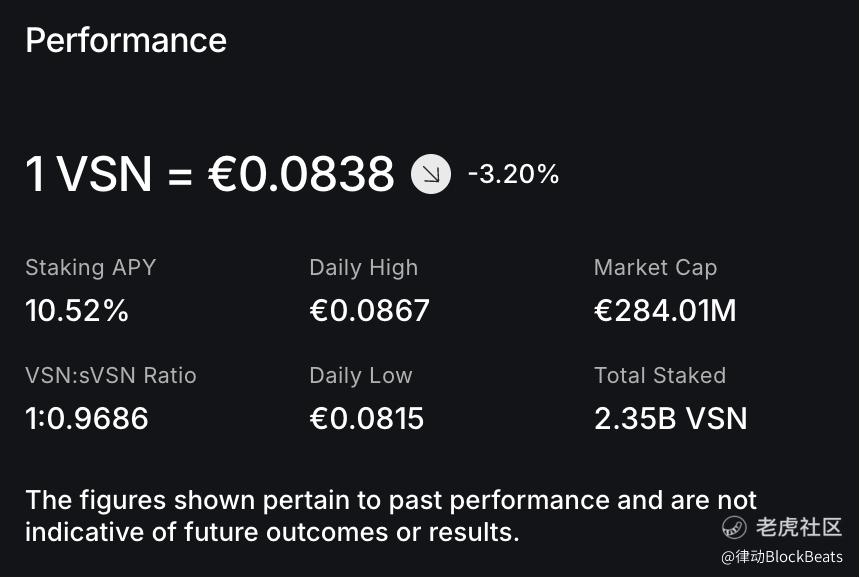Click the Performance heading
The height and width of the screenshot is (578, 860).
pyautogui.click(x=126, y=40)
